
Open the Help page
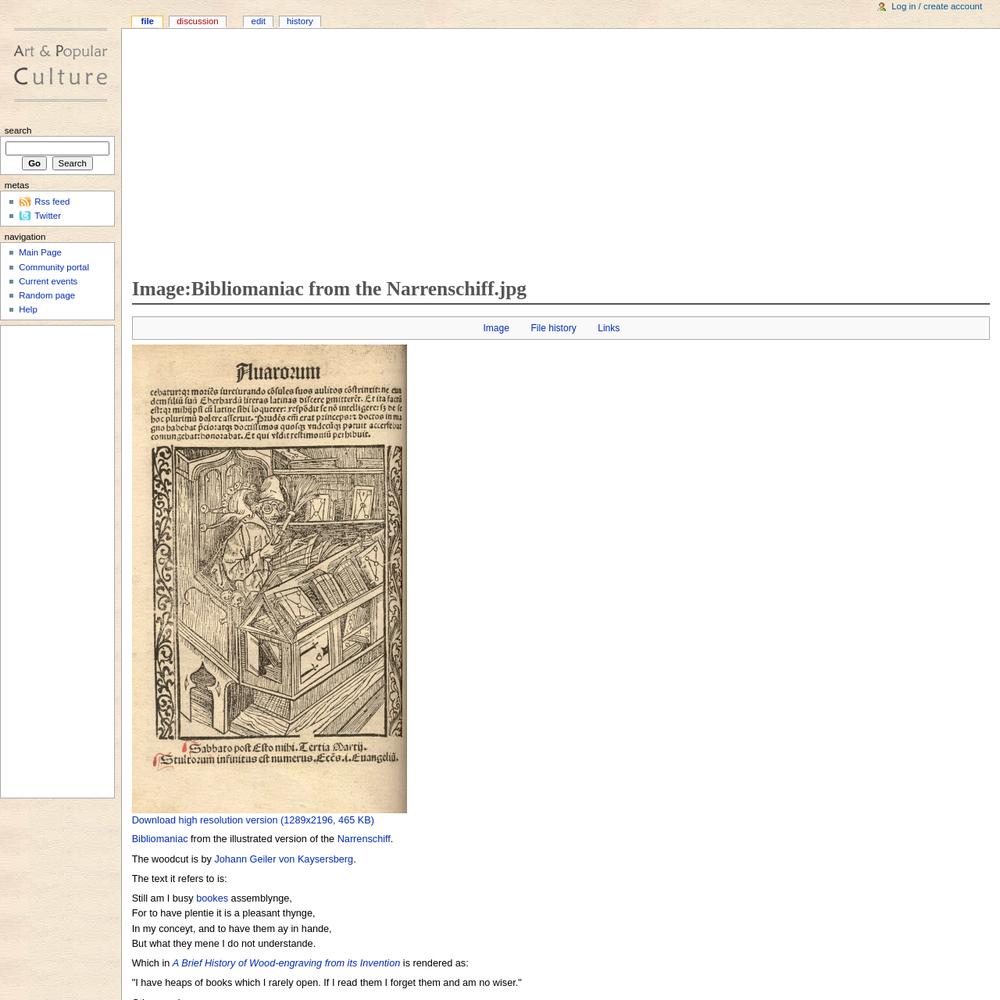28,309
